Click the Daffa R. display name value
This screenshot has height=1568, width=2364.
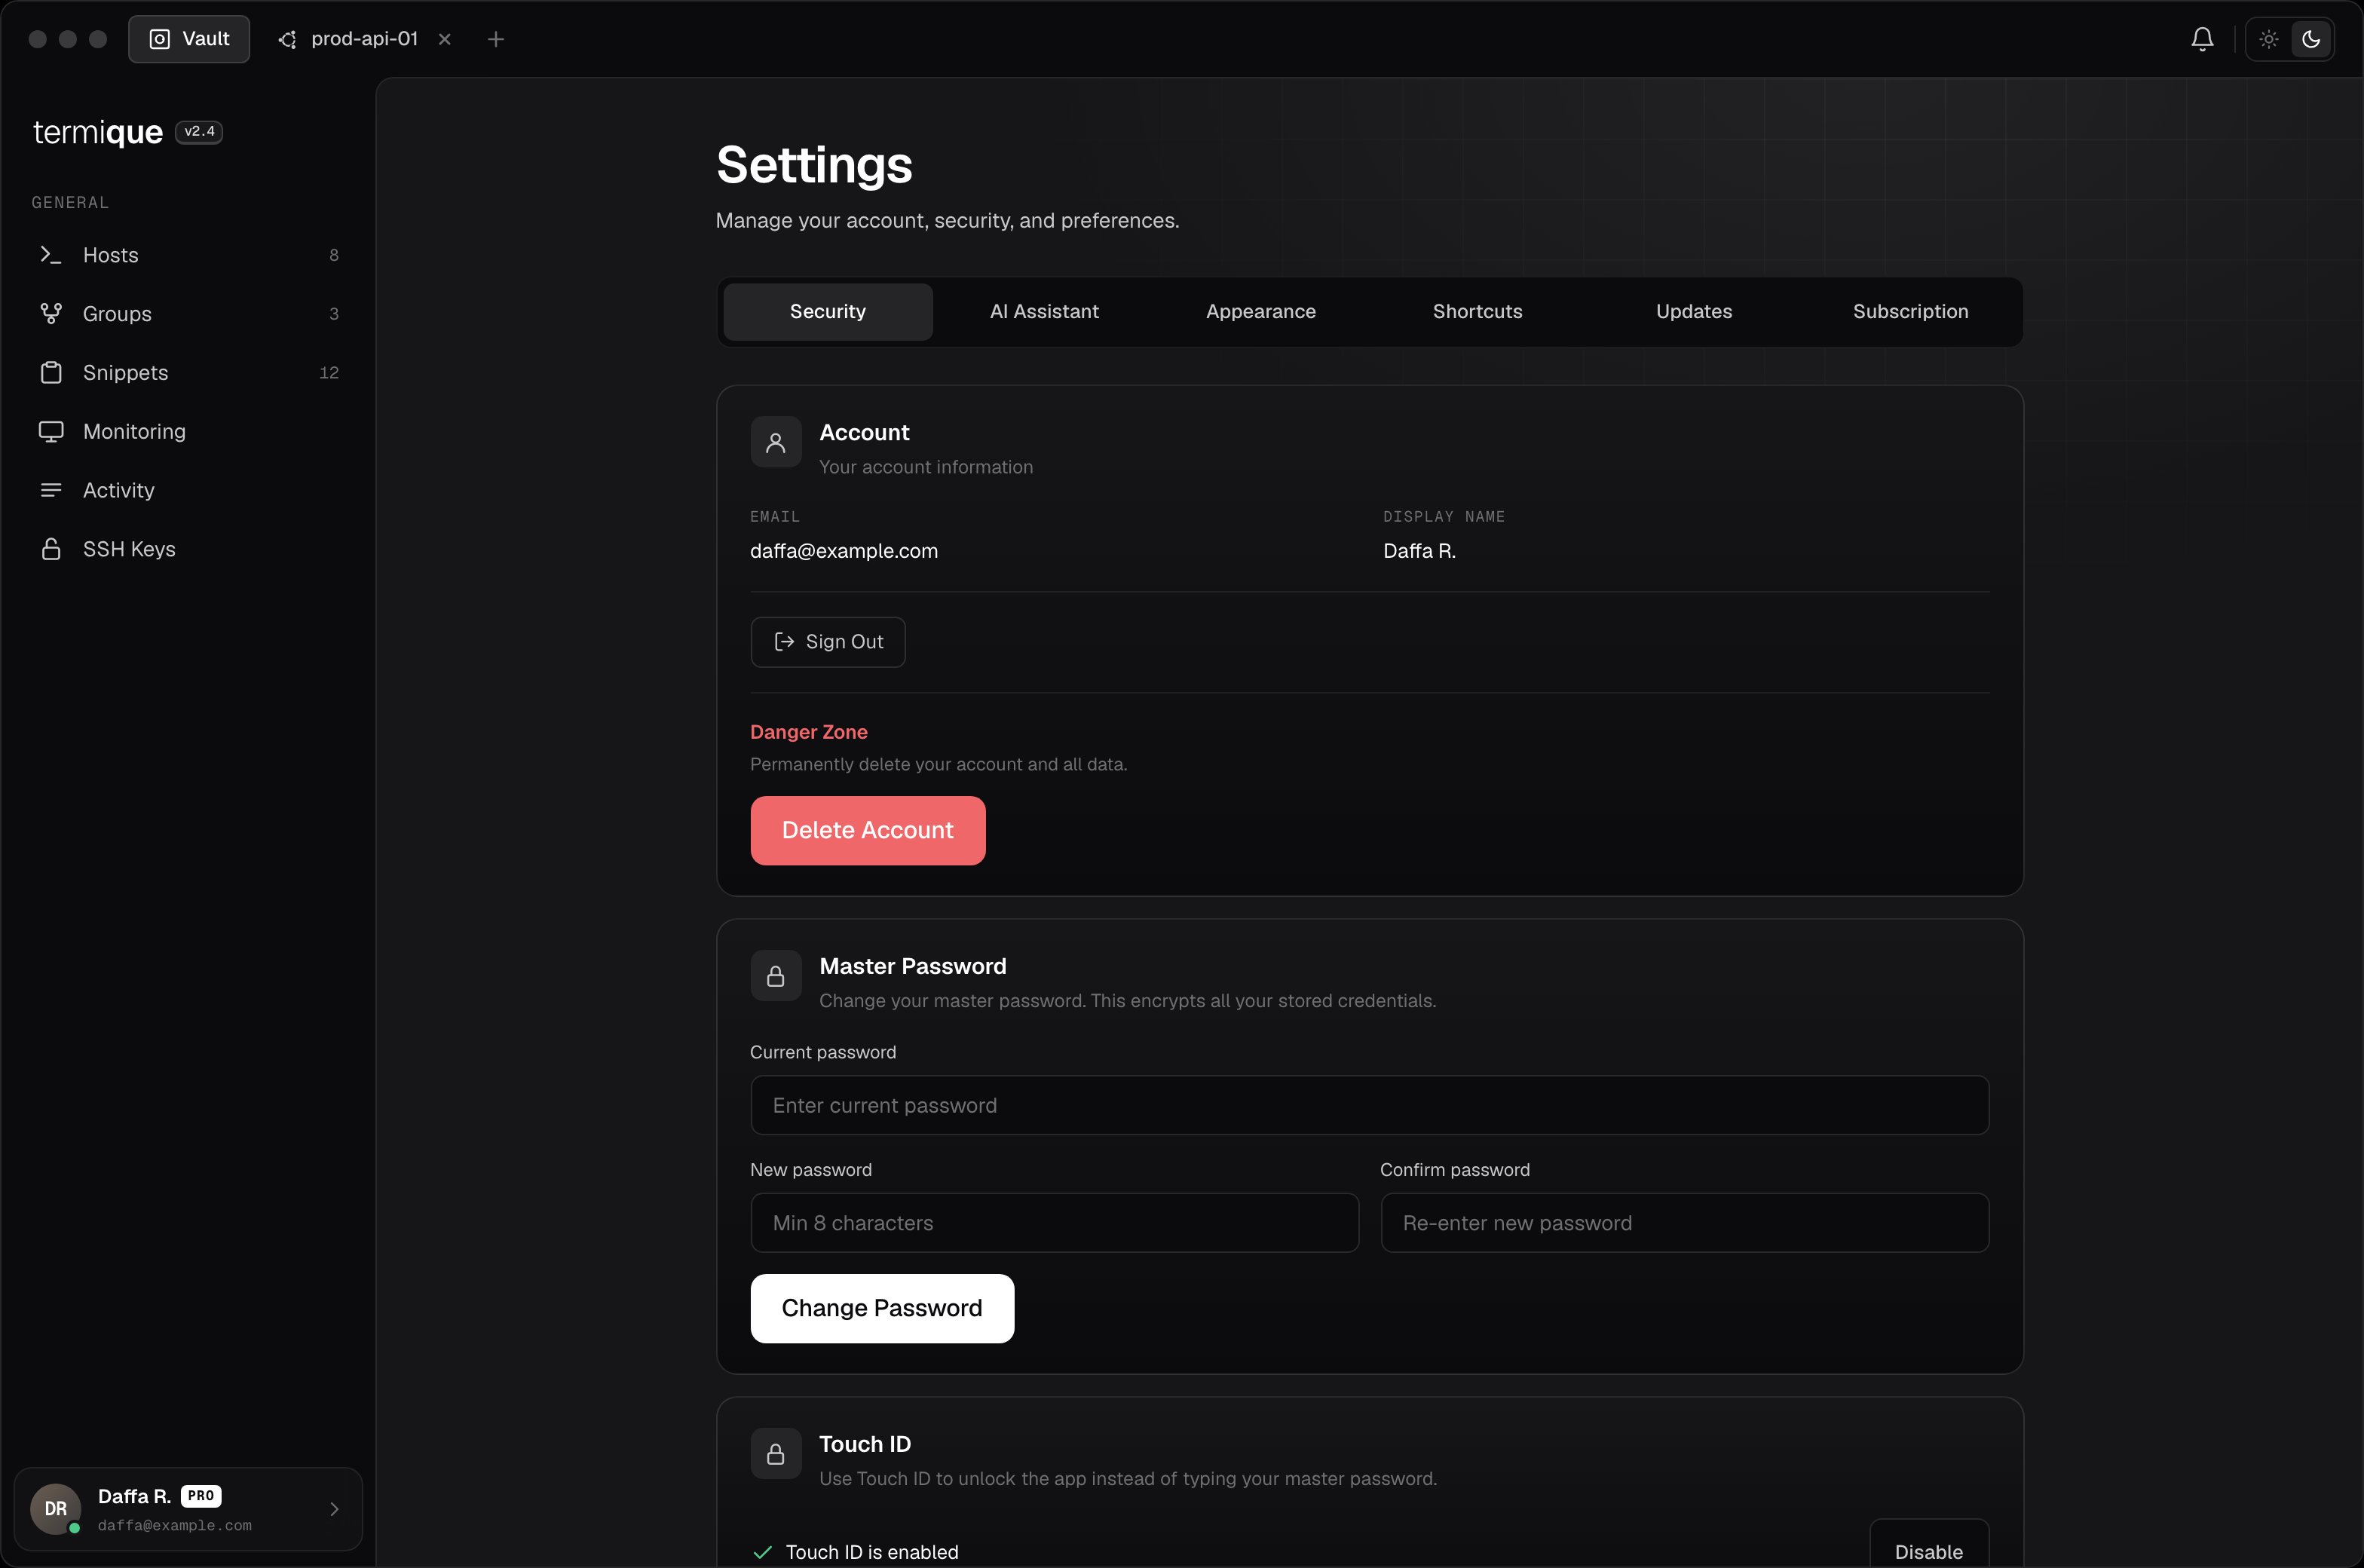coord(1419,551)
